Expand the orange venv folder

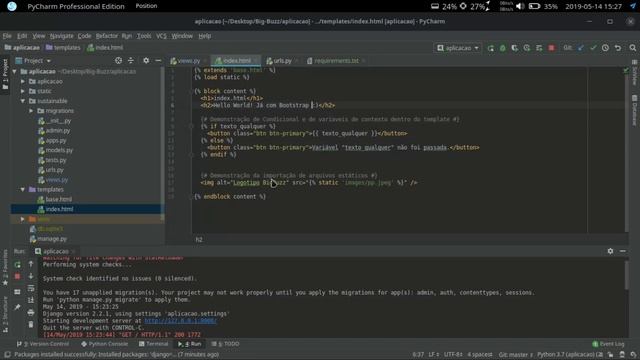pyautogui.click(x=23, y=219)
